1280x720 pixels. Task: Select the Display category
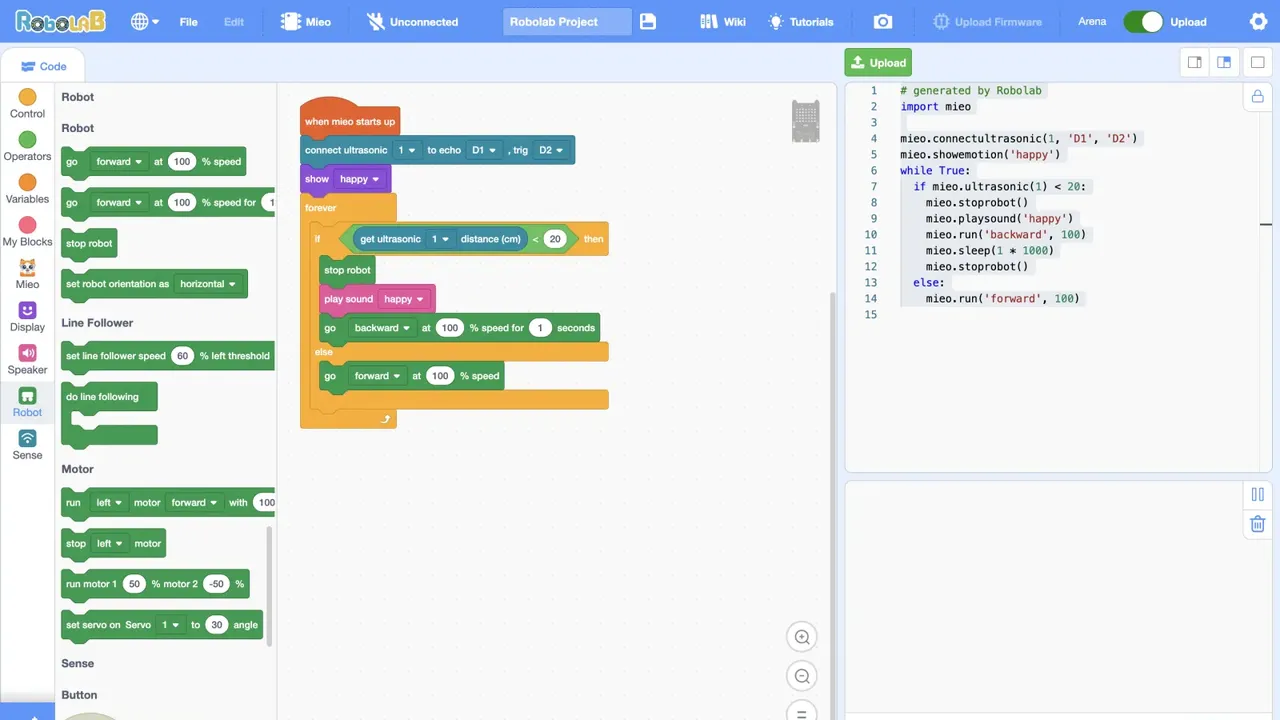click(x=27, y=318)
